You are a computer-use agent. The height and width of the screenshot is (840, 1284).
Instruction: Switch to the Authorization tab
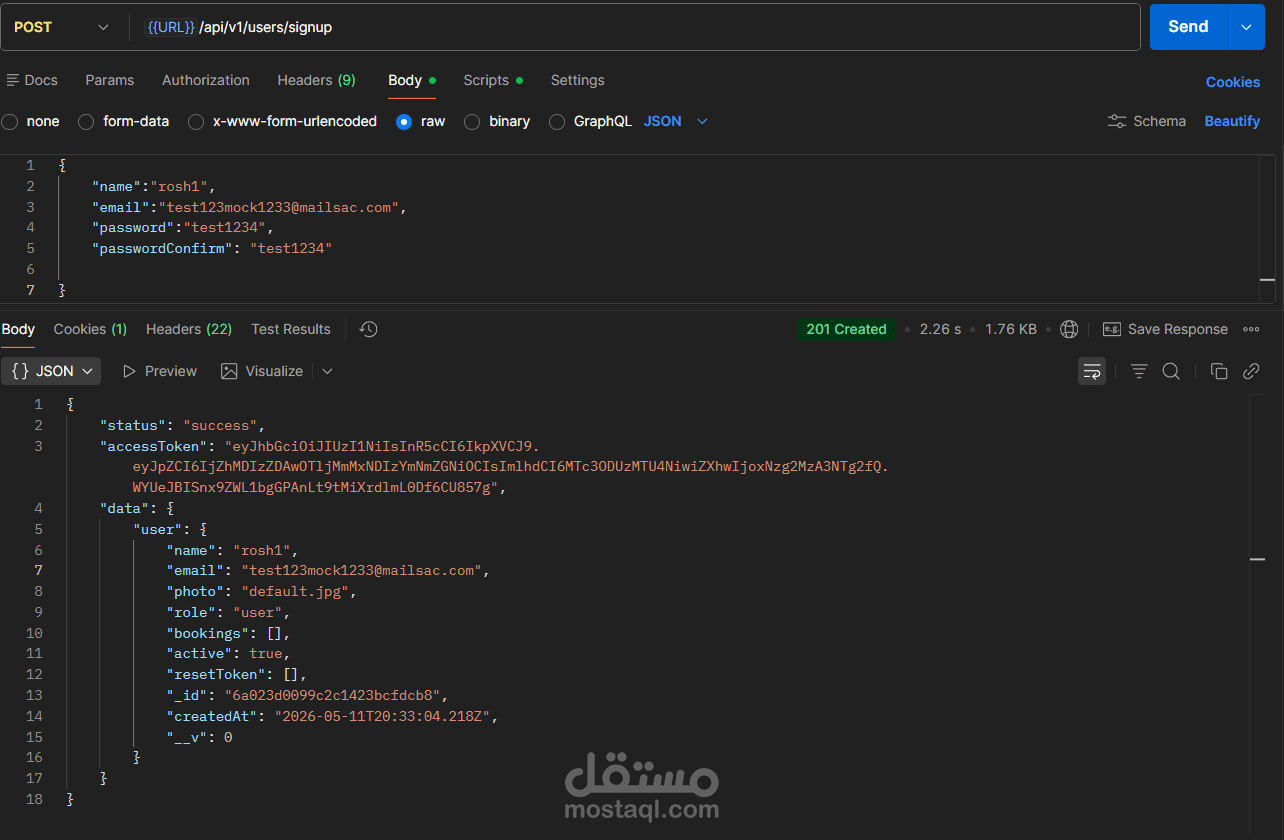coord(206,80)
